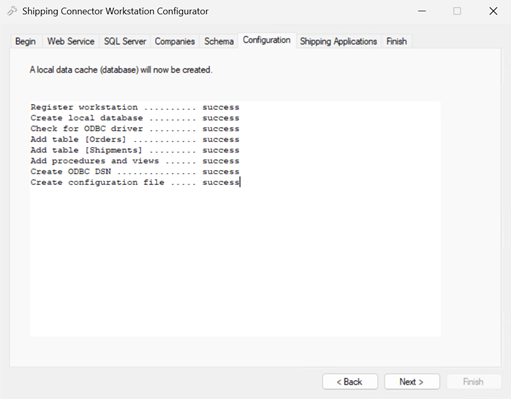Screen dimensions: 512x399
Task: Select the SQL Server tab
Action: point(125,41)
